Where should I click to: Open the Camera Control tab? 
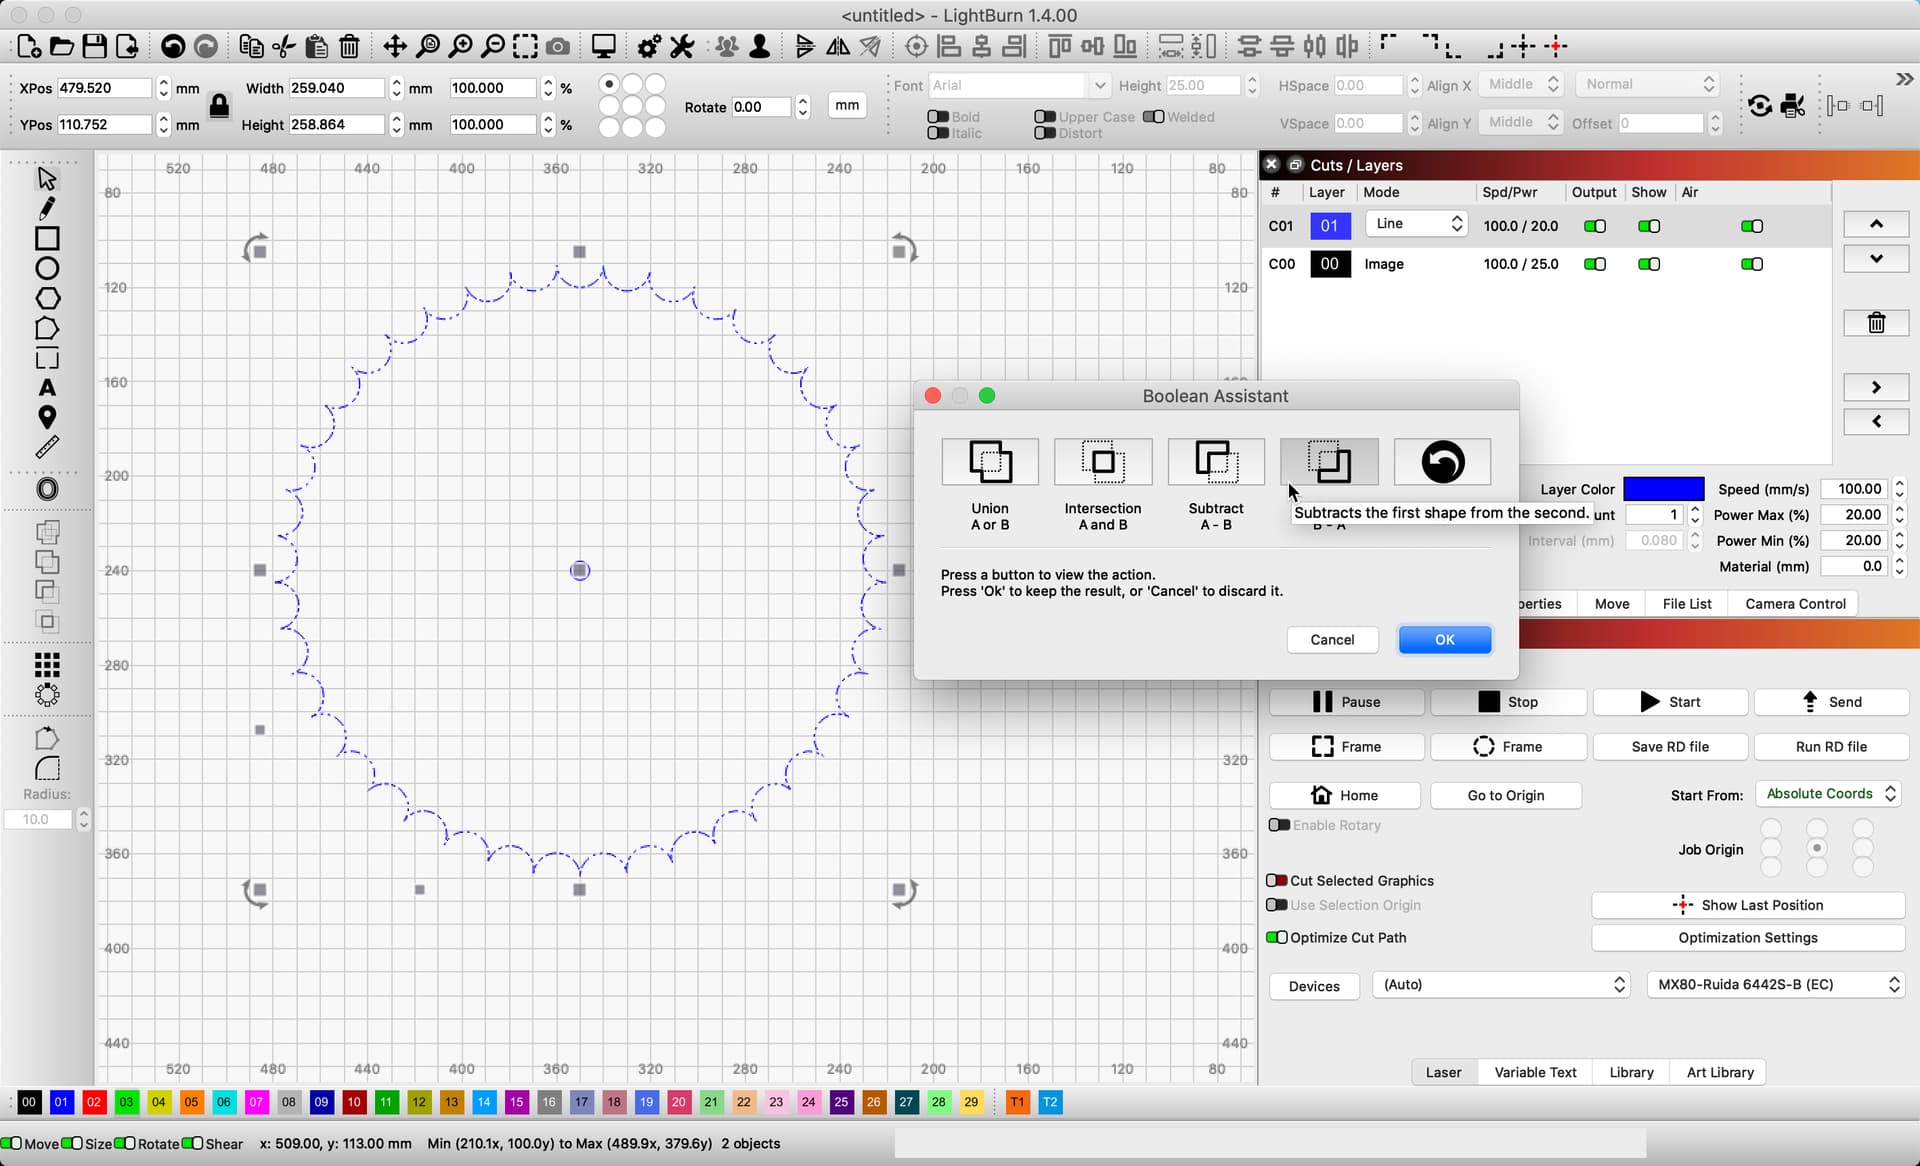[x=1795, y=604]
